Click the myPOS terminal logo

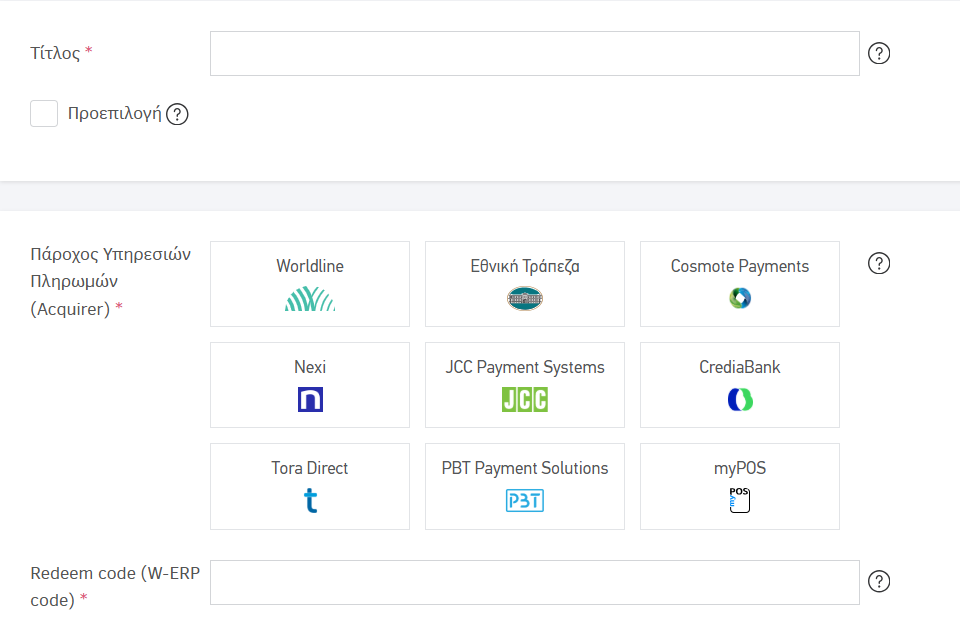click(x=740, y=500)
